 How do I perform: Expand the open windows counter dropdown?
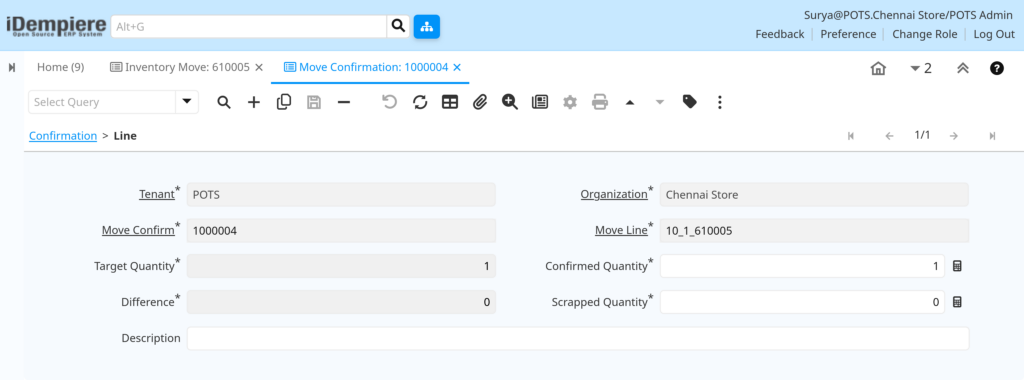coord(921,68)
